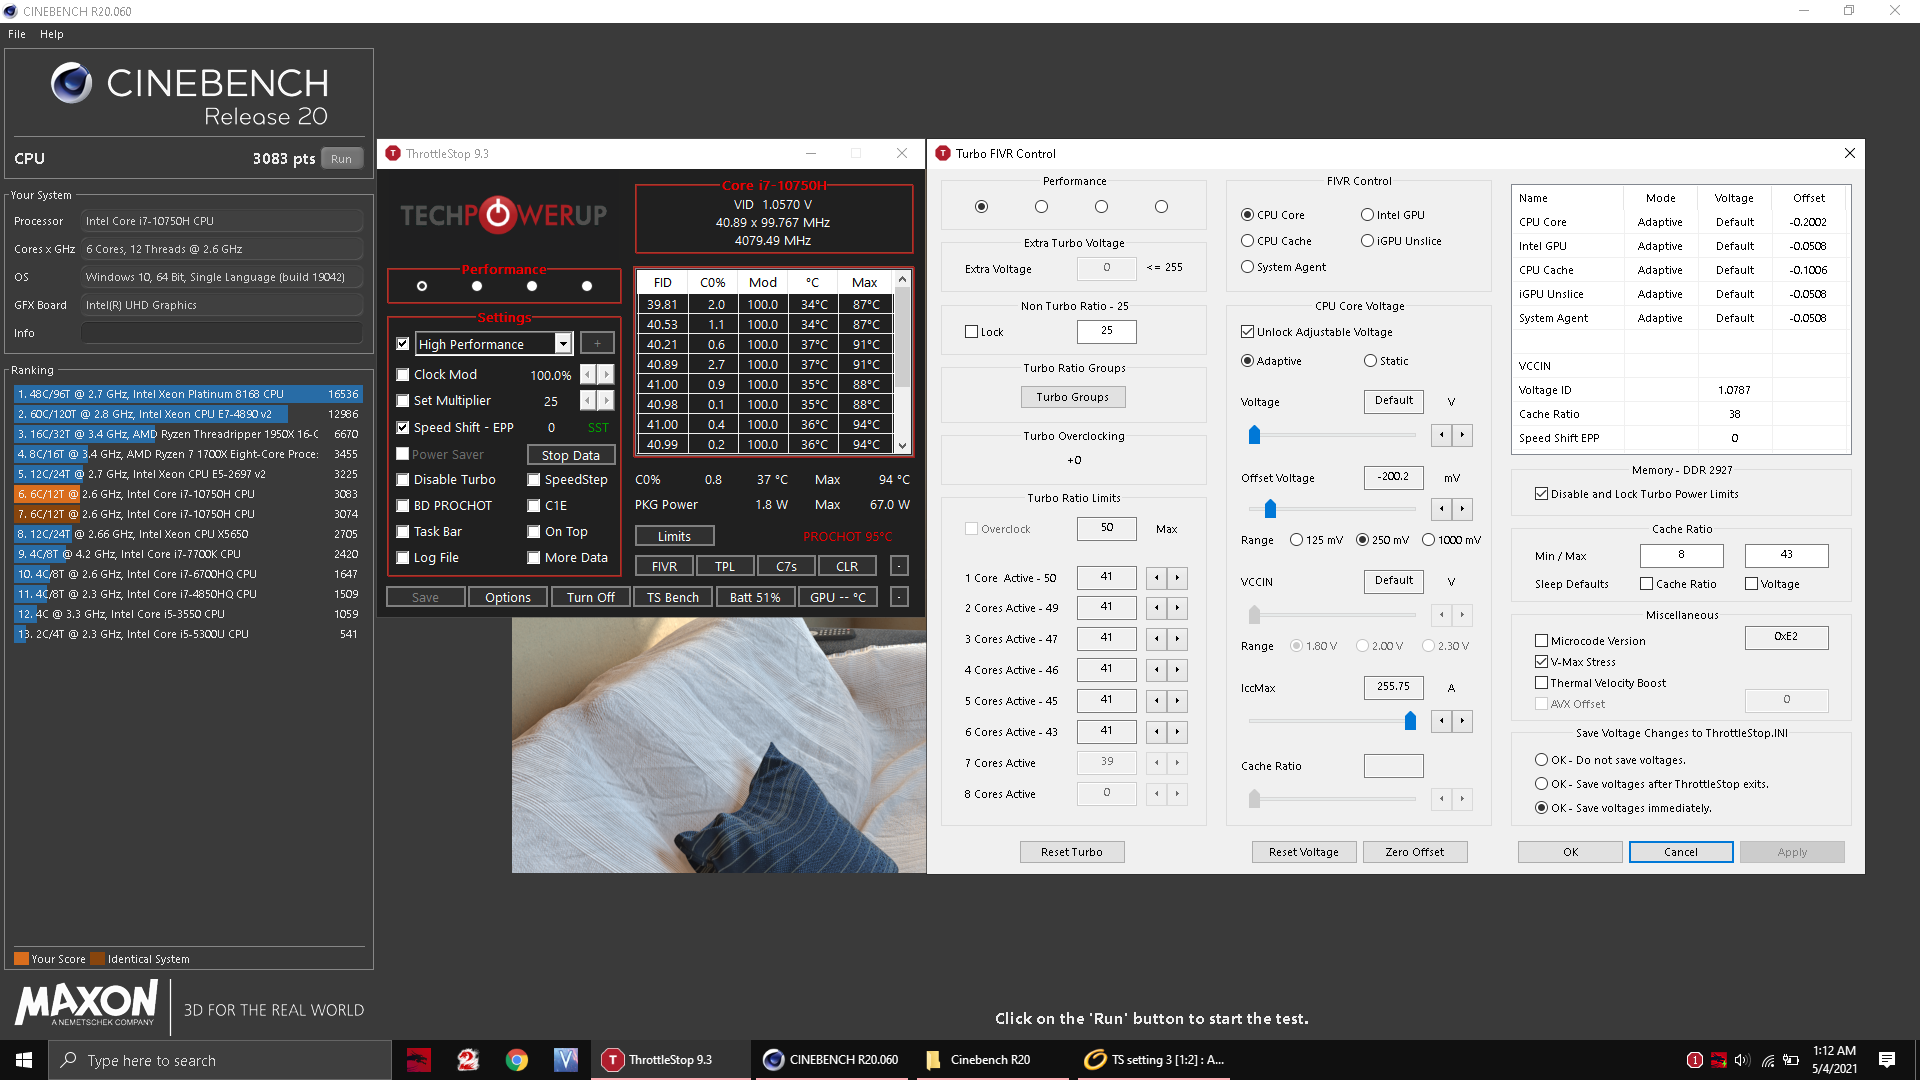Check Thermal Velocity Boost option
The height and width of the screenshot is (1080, 1920).
(1541, 683)
